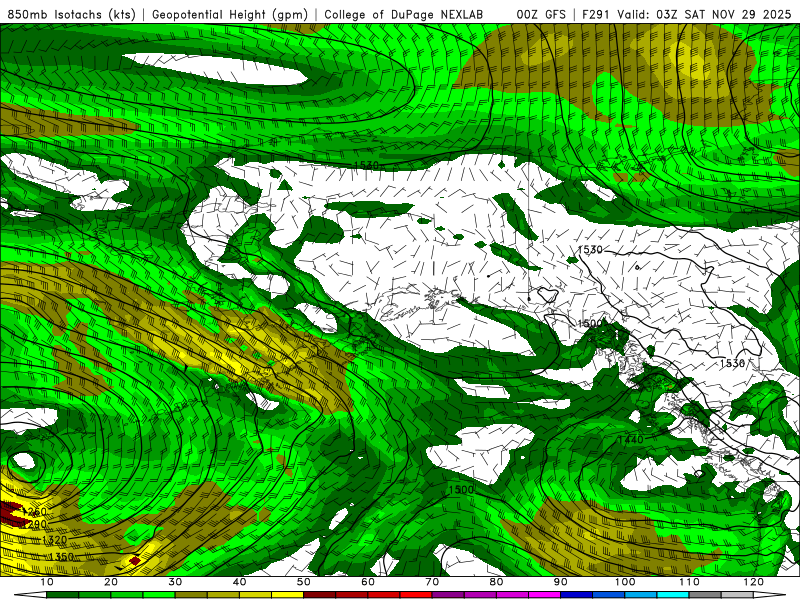Click the legend value 90
This screenshot has width=800, height=600.
(561, 582)
